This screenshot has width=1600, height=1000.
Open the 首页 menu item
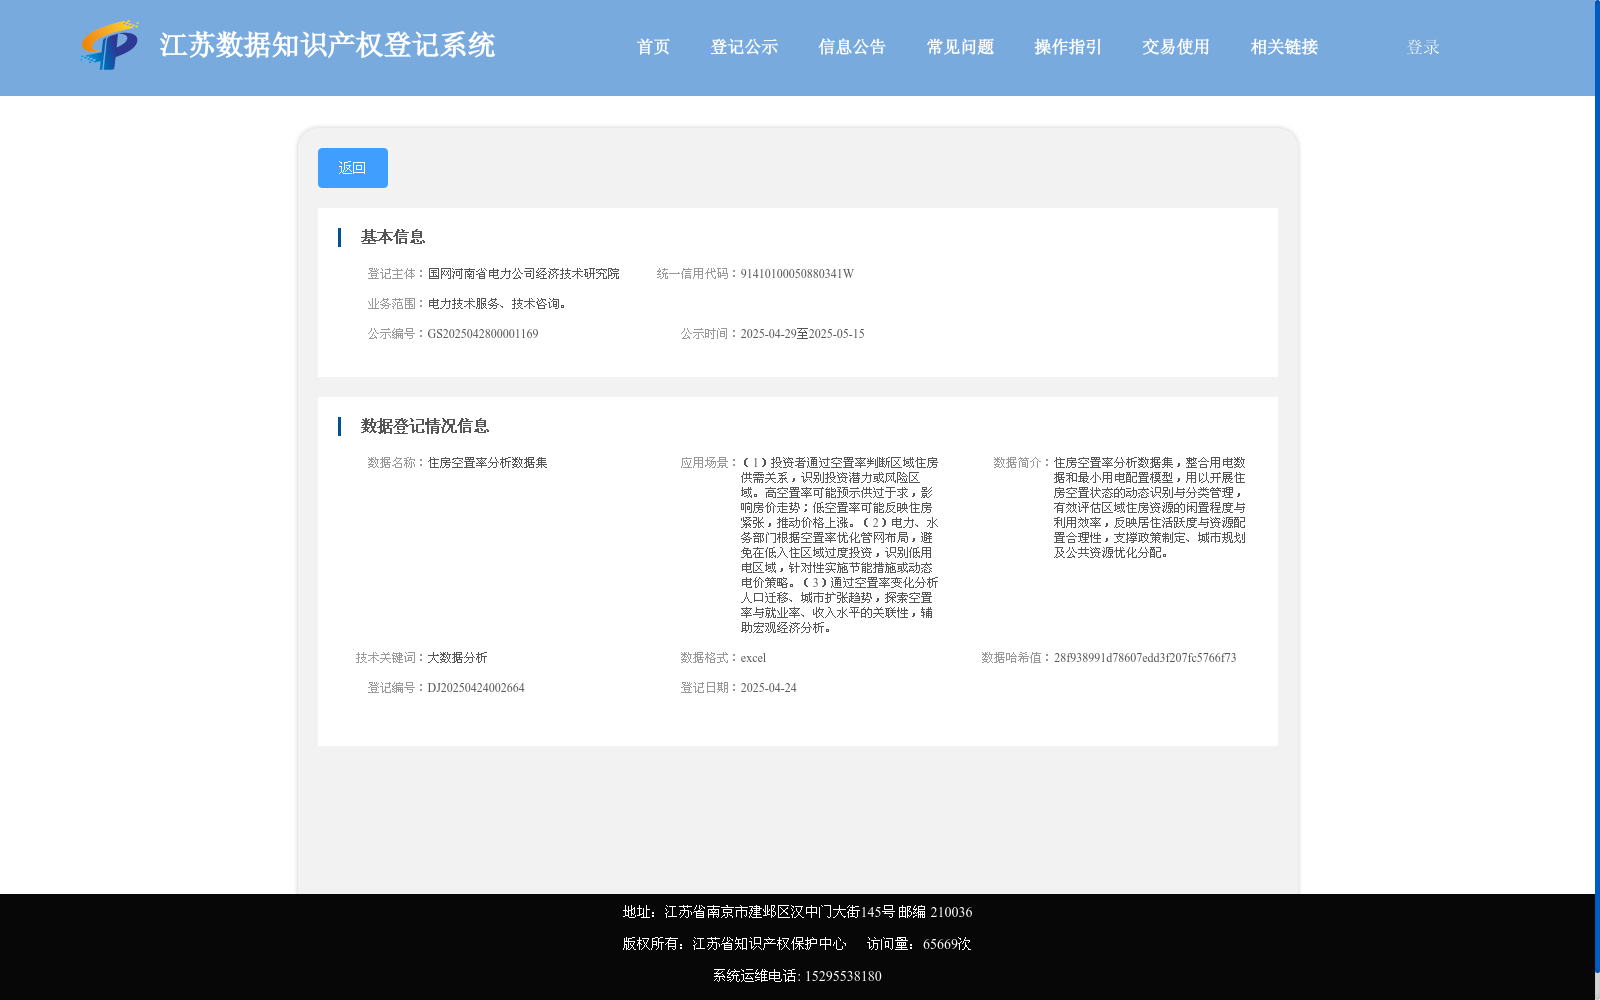tap(653, 47)
